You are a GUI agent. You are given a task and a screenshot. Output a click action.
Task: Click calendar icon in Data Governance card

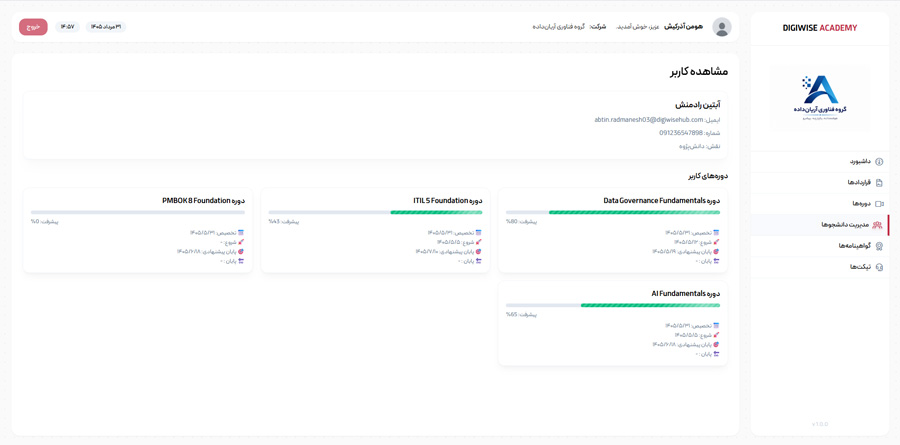tap(716, 233)
